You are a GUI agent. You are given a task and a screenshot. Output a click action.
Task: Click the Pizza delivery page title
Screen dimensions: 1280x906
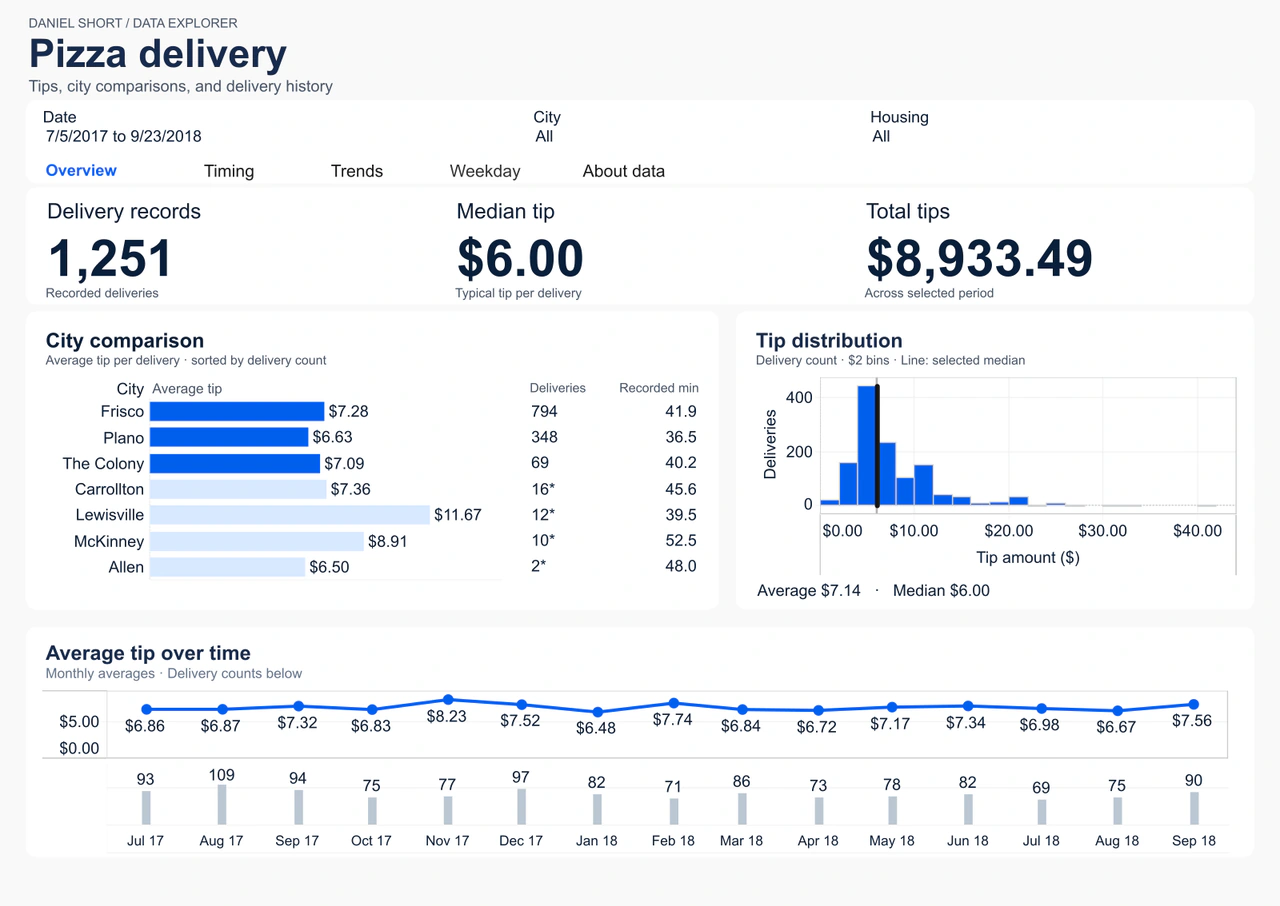pos(158,53)
